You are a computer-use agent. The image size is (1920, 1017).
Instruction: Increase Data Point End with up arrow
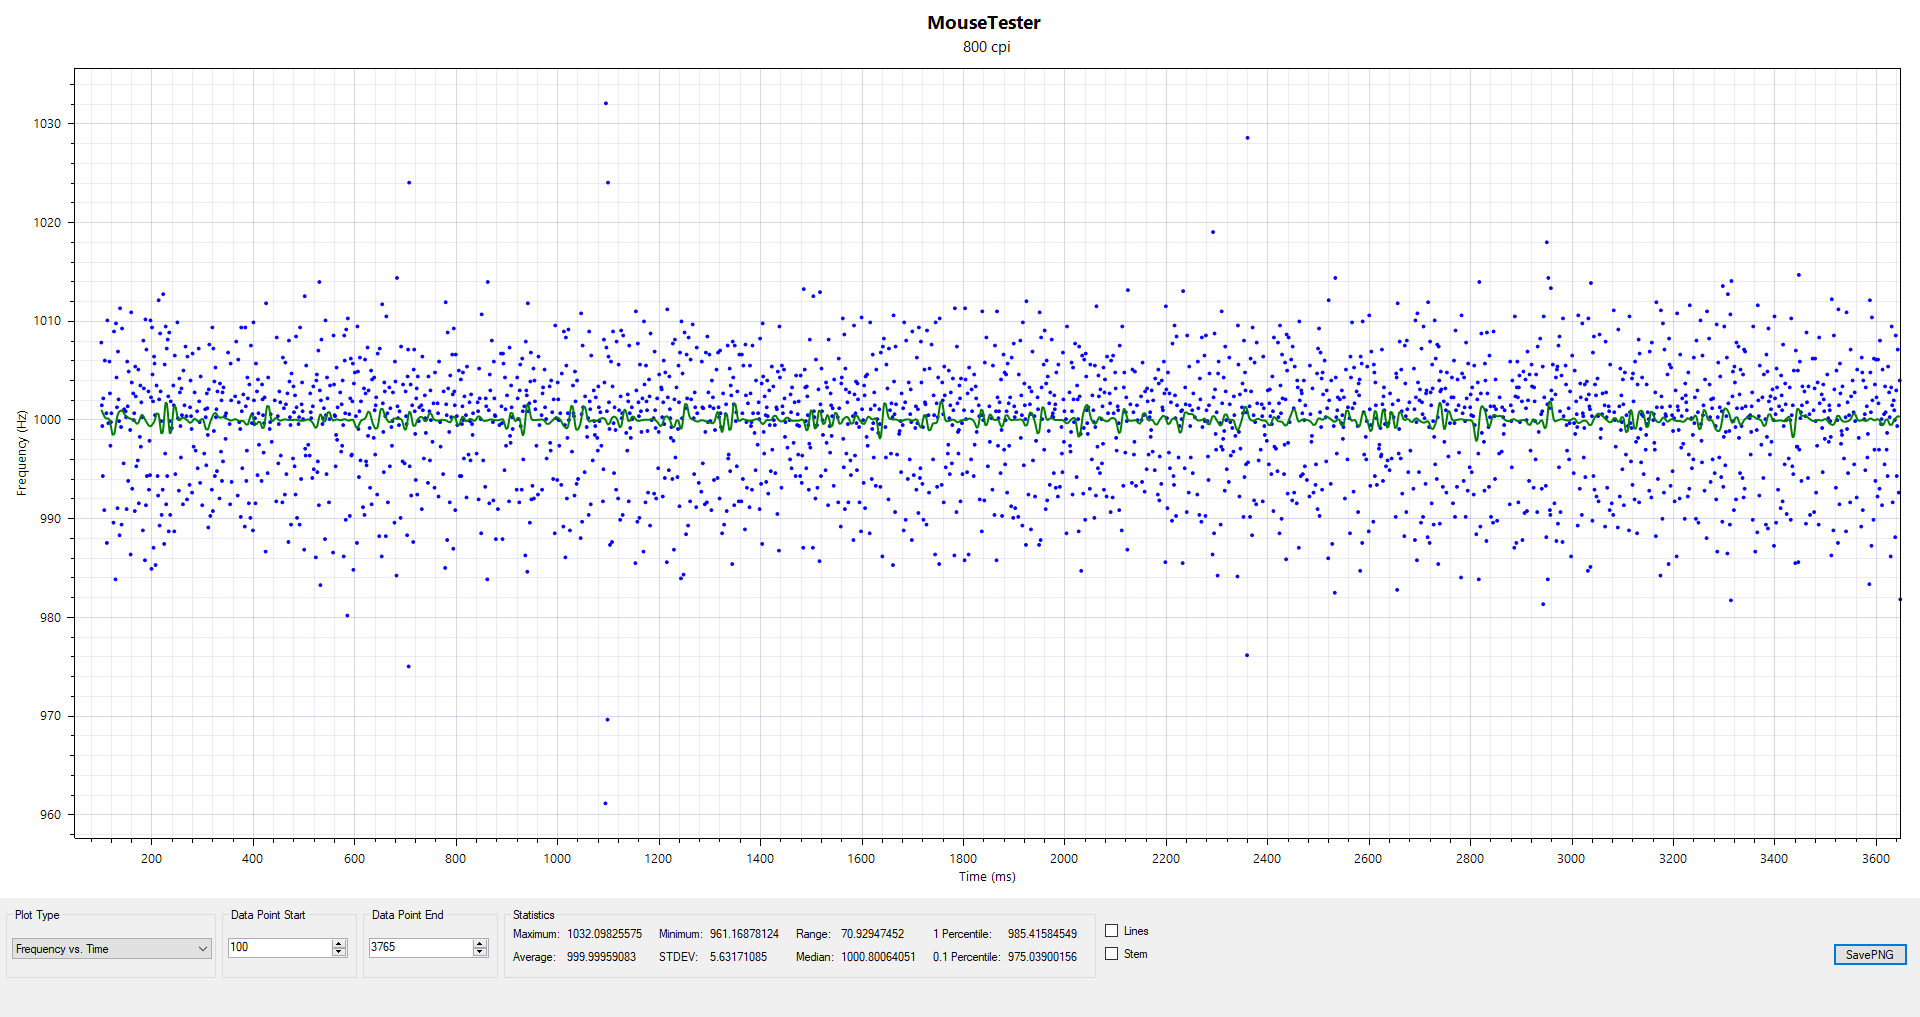480,943
